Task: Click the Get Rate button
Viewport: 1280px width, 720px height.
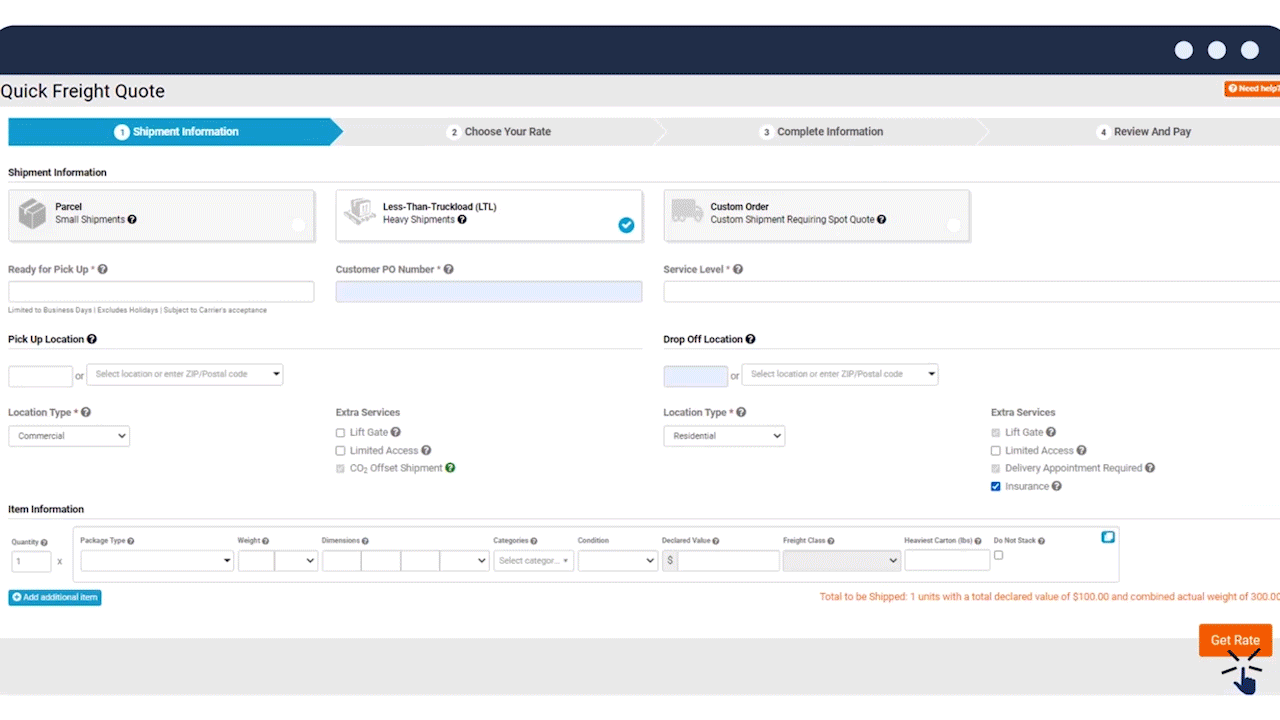Action: (1235, 640)
